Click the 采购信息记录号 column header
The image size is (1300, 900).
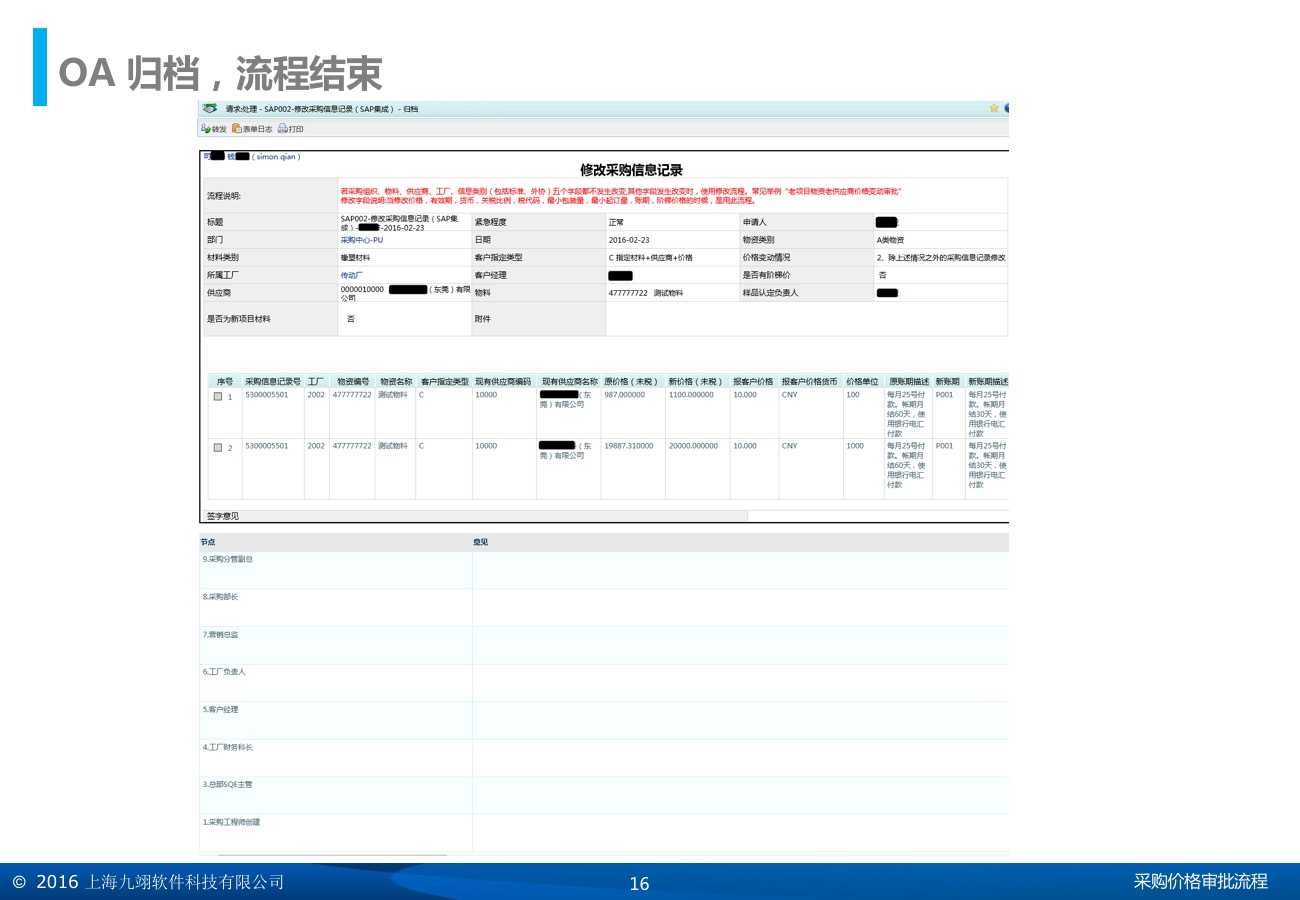(x=272, y=382)
